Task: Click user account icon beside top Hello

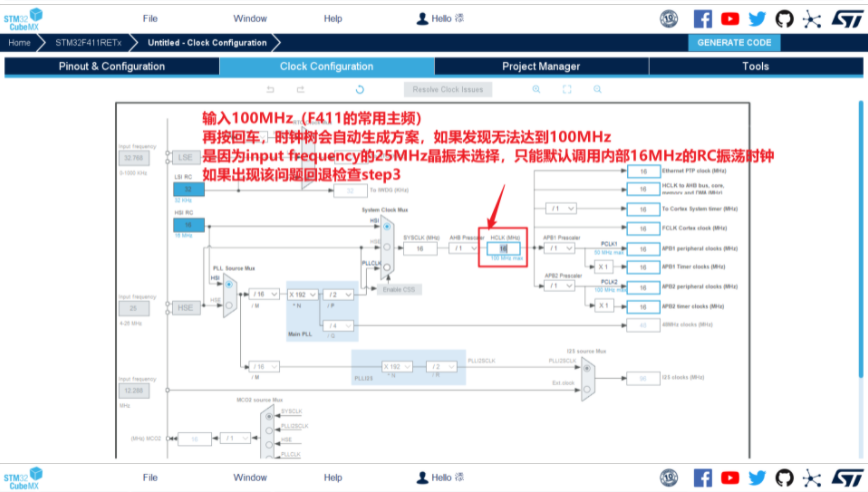Action: [x=422, y=19]
